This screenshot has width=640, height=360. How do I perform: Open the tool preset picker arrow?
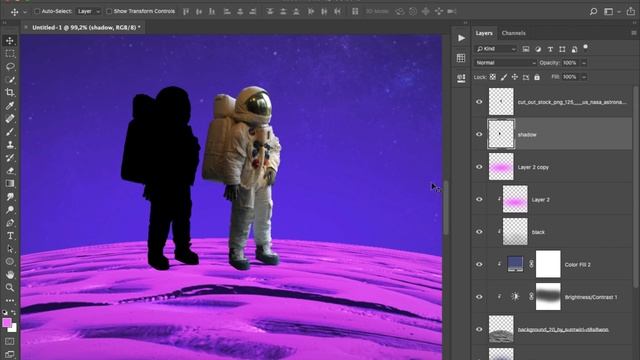[x=24, y=12]
